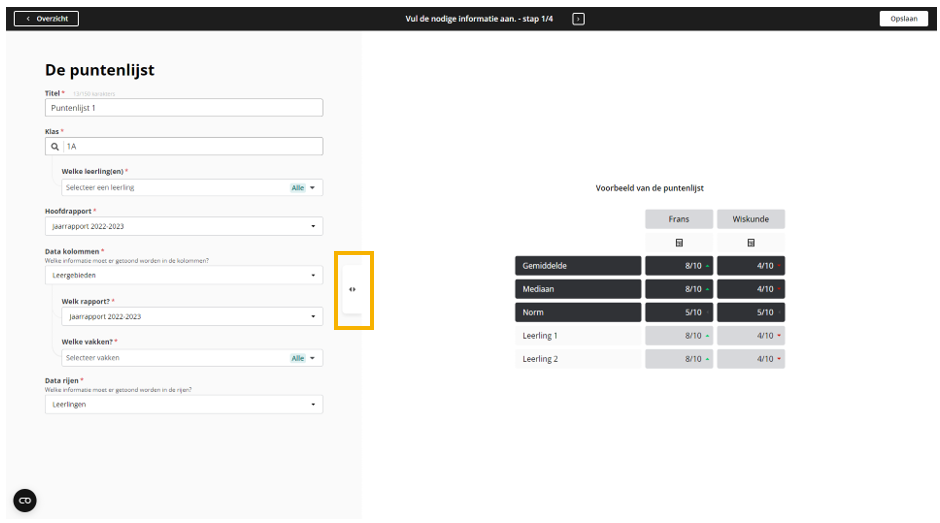Click the Titel input field

184,108
